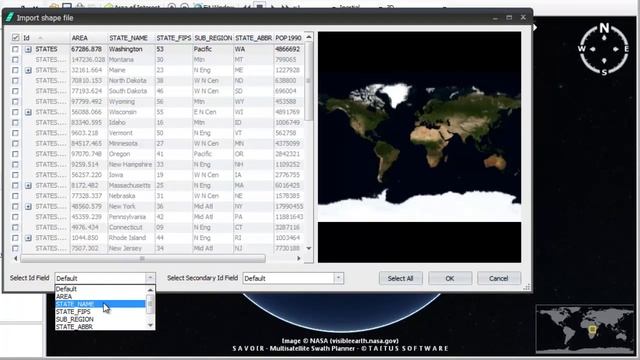Click the compass East marker

[x=627, y=49]
